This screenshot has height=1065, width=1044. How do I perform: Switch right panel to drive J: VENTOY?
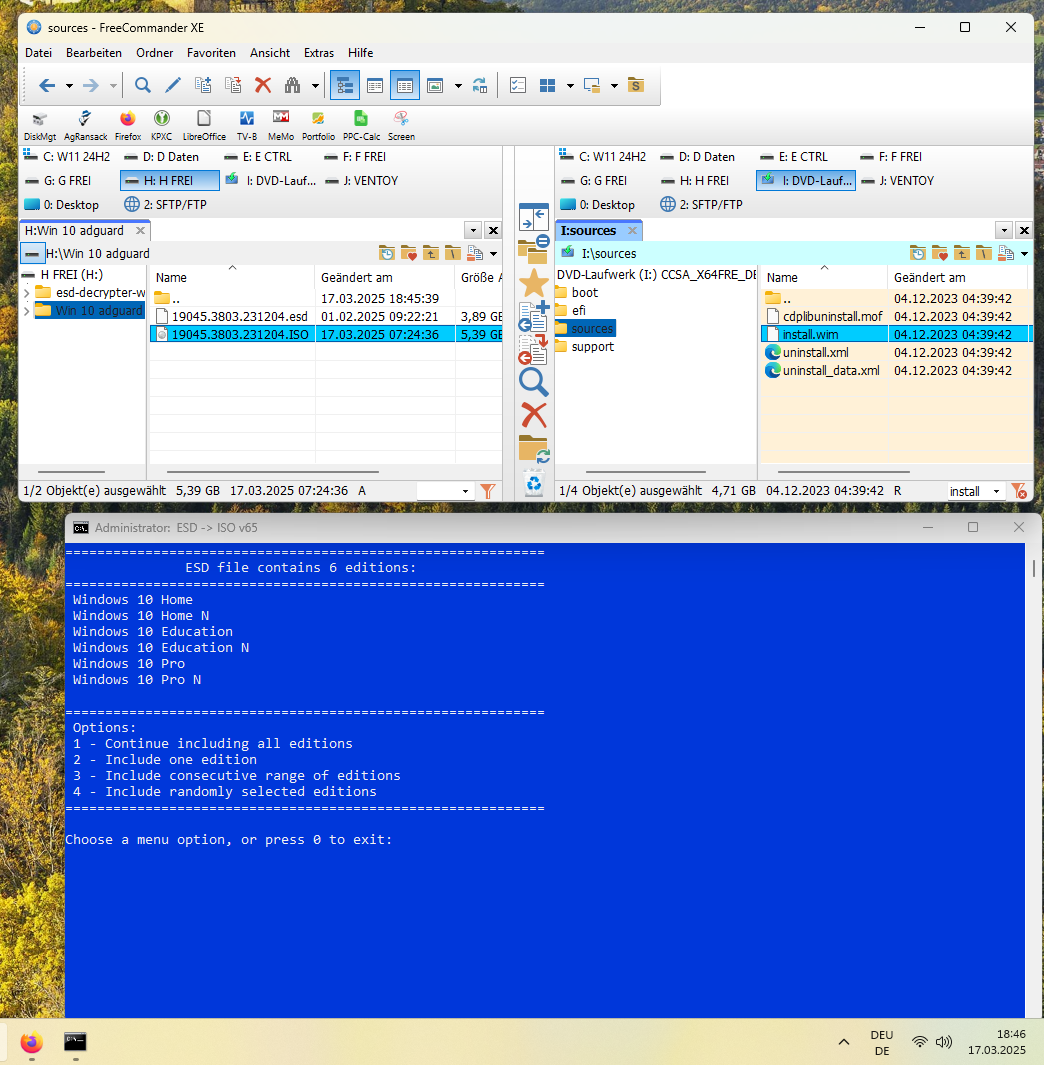pyautogui.click(x=897, y=181)
